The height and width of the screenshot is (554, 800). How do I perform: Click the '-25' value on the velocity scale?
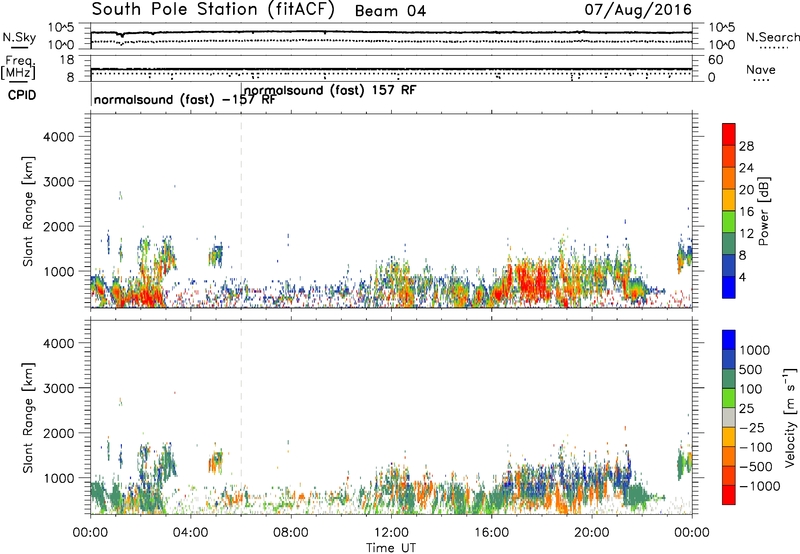(x=752, y=428)
